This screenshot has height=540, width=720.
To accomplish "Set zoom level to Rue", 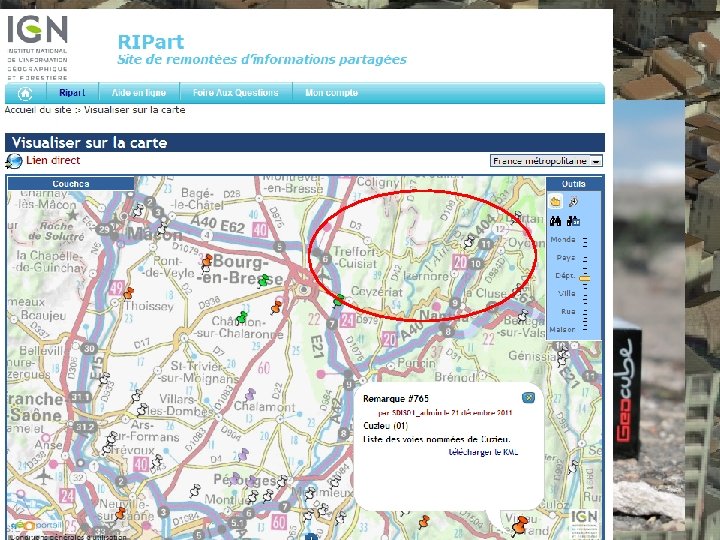I will click(568, 311).
